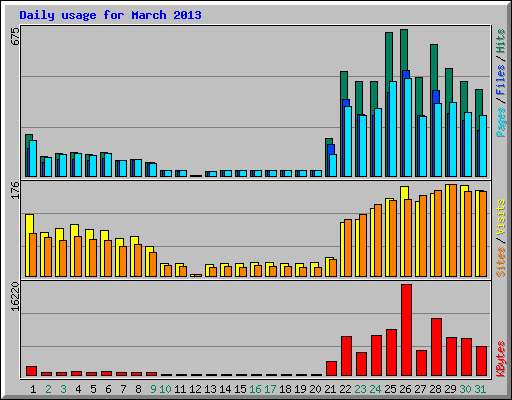Click the Visits legend label

[x=501, y=217]
